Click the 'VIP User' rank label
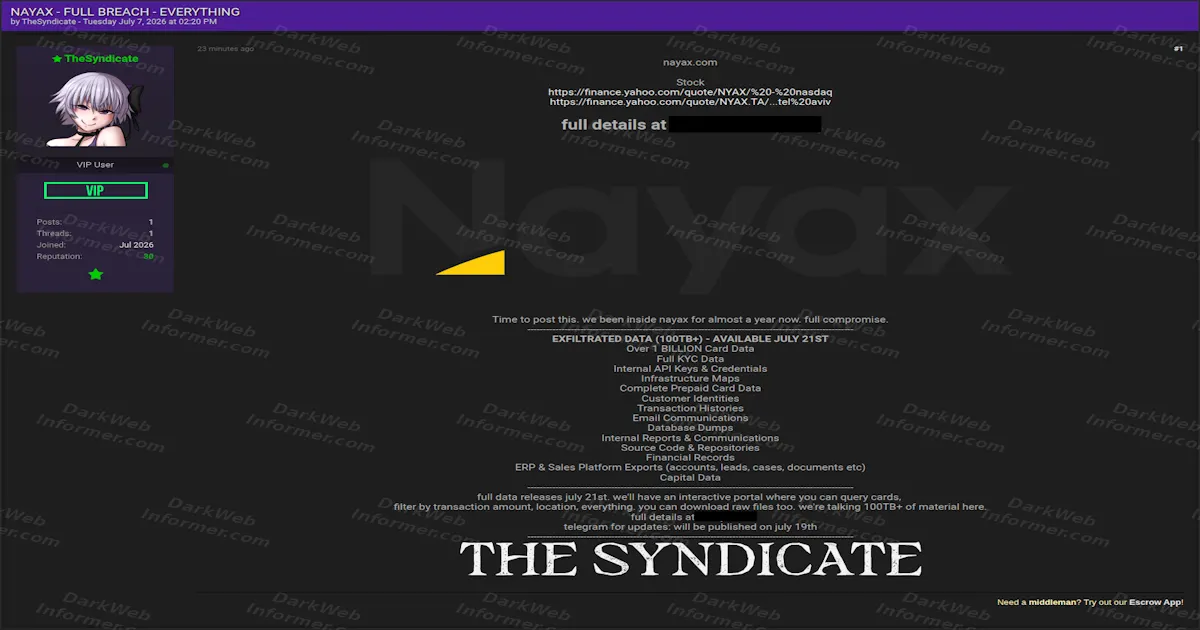Viewport: 1200px width, 630px height. tap(95, 165)
